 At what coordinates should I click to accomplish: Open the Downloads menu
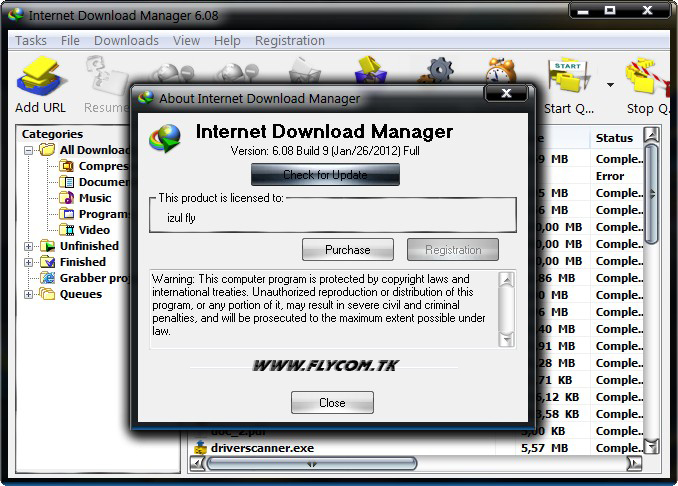(126, 41)
